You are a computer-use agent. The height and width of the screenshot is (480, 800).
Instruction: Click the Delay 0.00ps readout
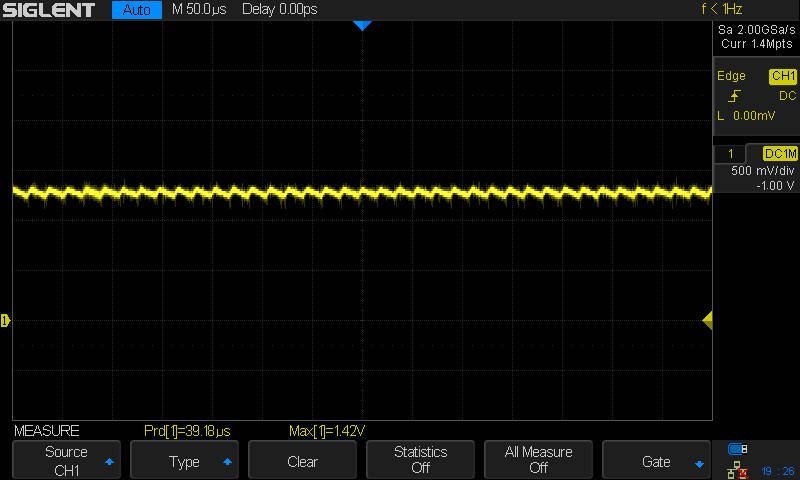280,9
